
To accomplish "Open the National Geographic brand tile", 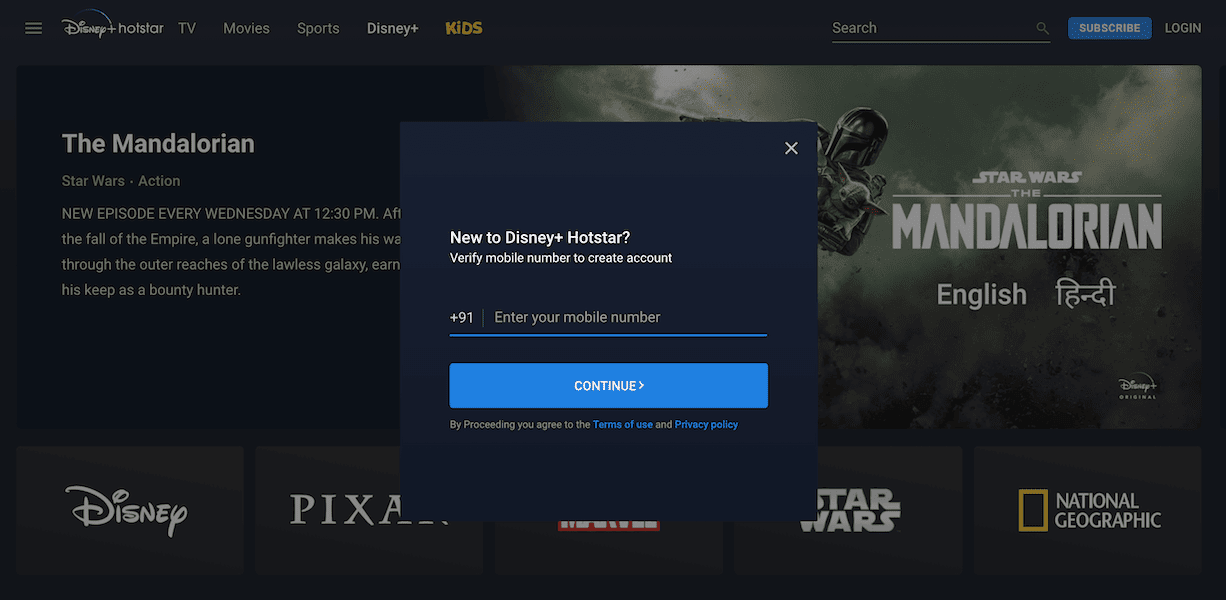I will point(1088,509).
